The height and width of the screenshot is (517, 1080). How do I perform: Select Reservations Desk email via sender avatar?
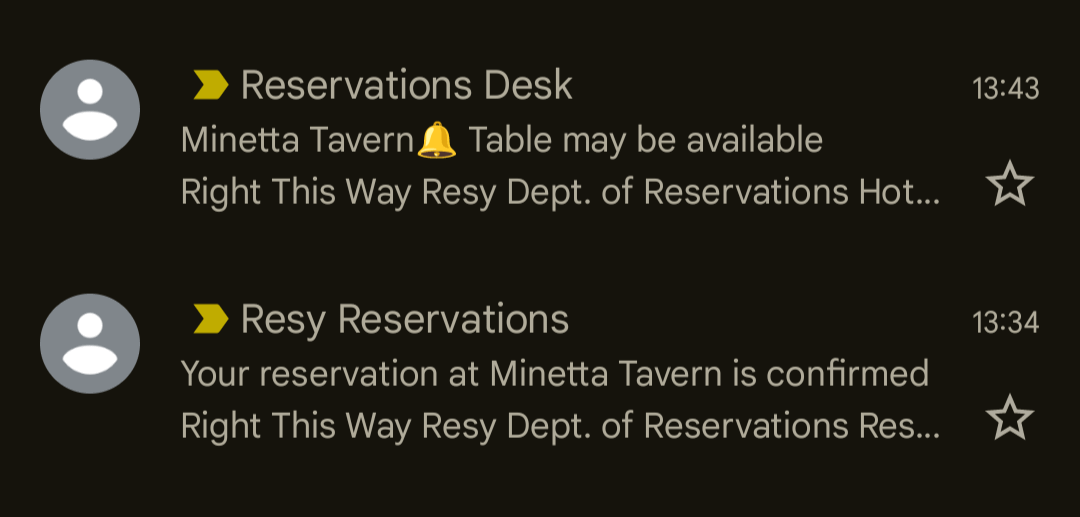90,109
